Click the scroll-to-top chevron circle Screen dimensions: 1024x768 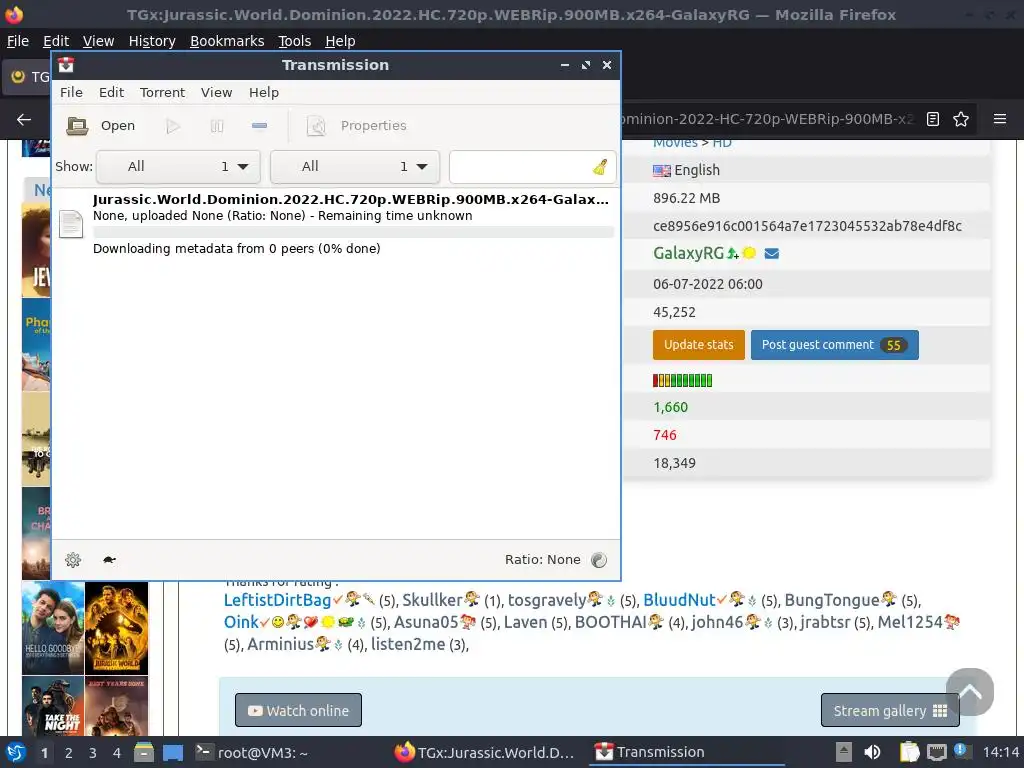coord(970,692)
